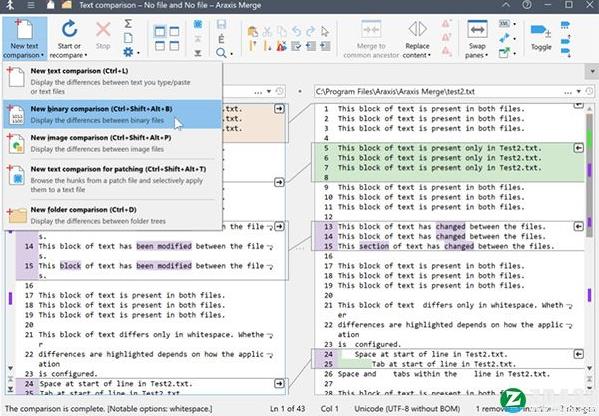Expand the Start or recompare dropdown
599x416 pixels.
click(x=86, y=55)
